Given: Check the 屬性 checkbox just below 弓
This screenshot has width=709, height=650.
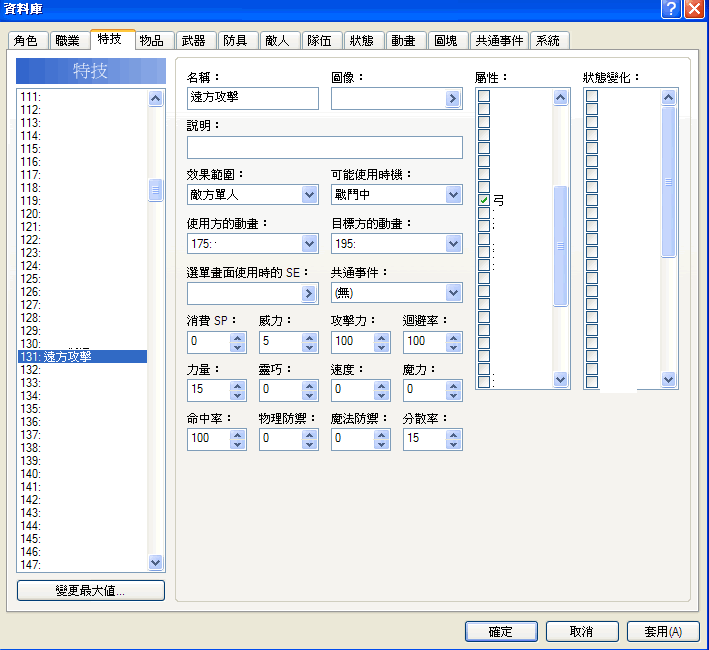Looking at the screenshot, I should point(484,213).
